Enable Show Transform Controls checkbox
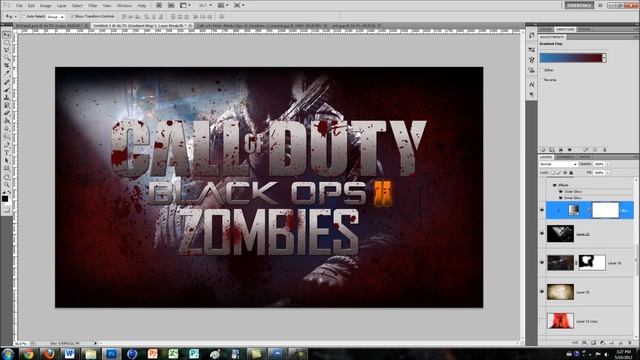 72,16
